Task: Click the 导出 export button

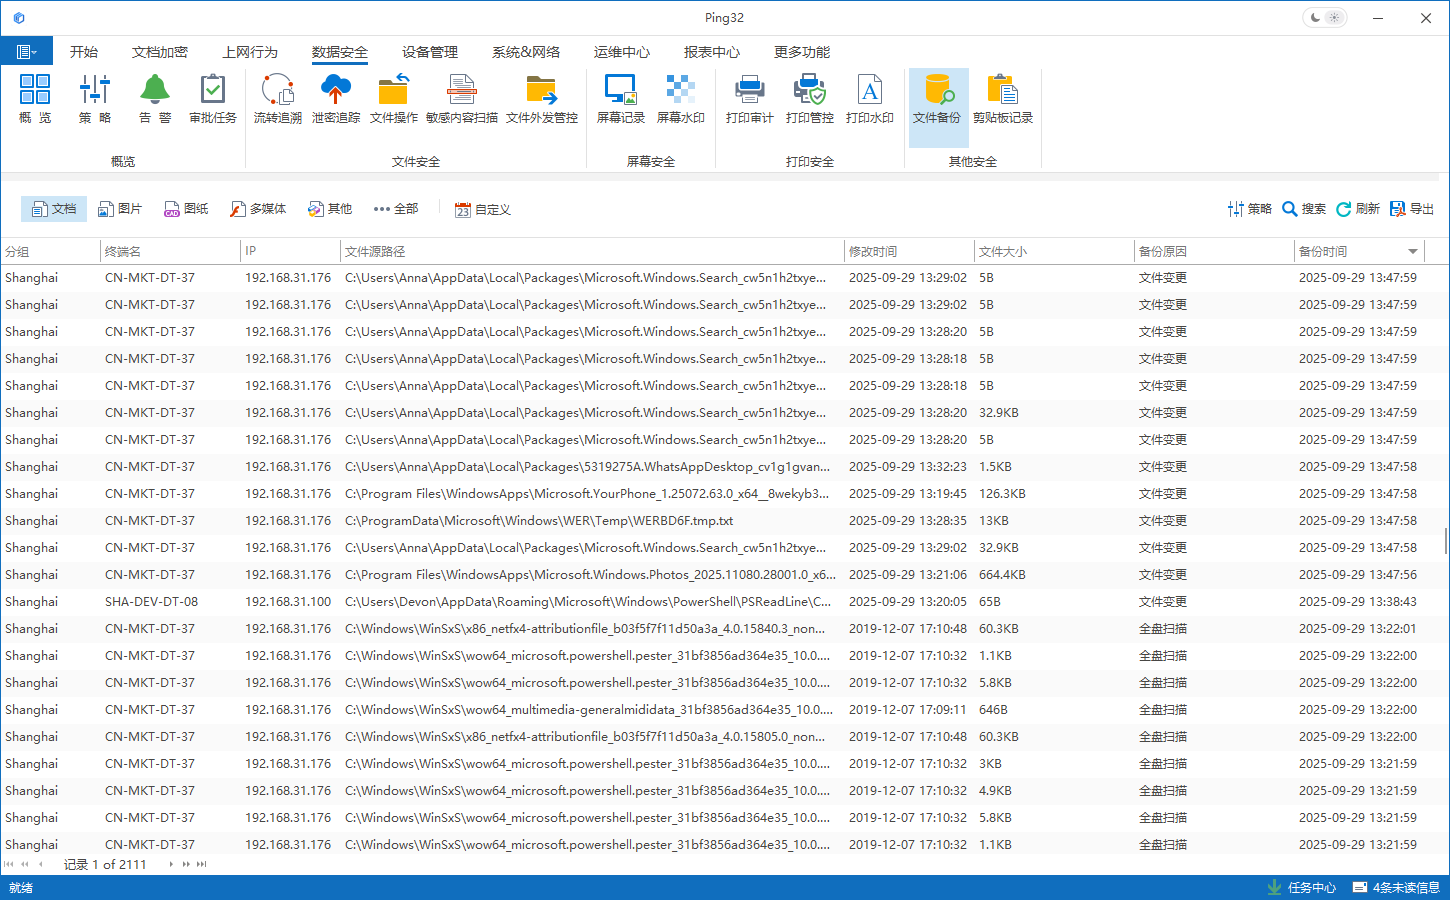Action: point(1411,209)
